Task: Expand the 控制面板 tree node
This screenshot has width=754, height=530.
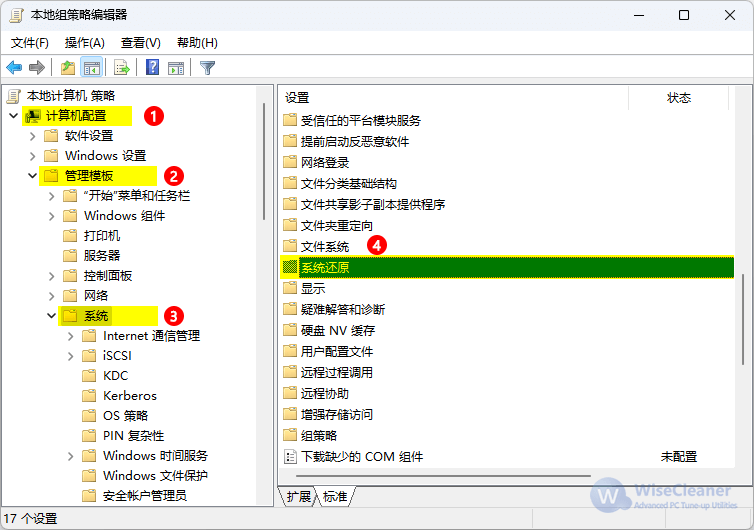Action: coord(51,276)
